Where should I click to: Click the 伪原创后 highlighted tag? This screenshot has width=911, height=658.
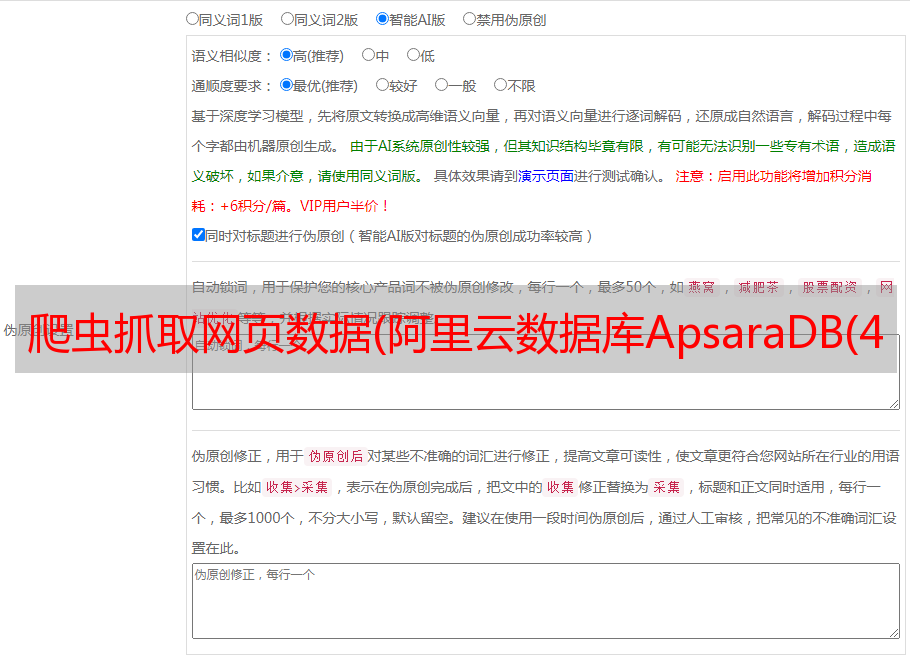coord(336,456)
